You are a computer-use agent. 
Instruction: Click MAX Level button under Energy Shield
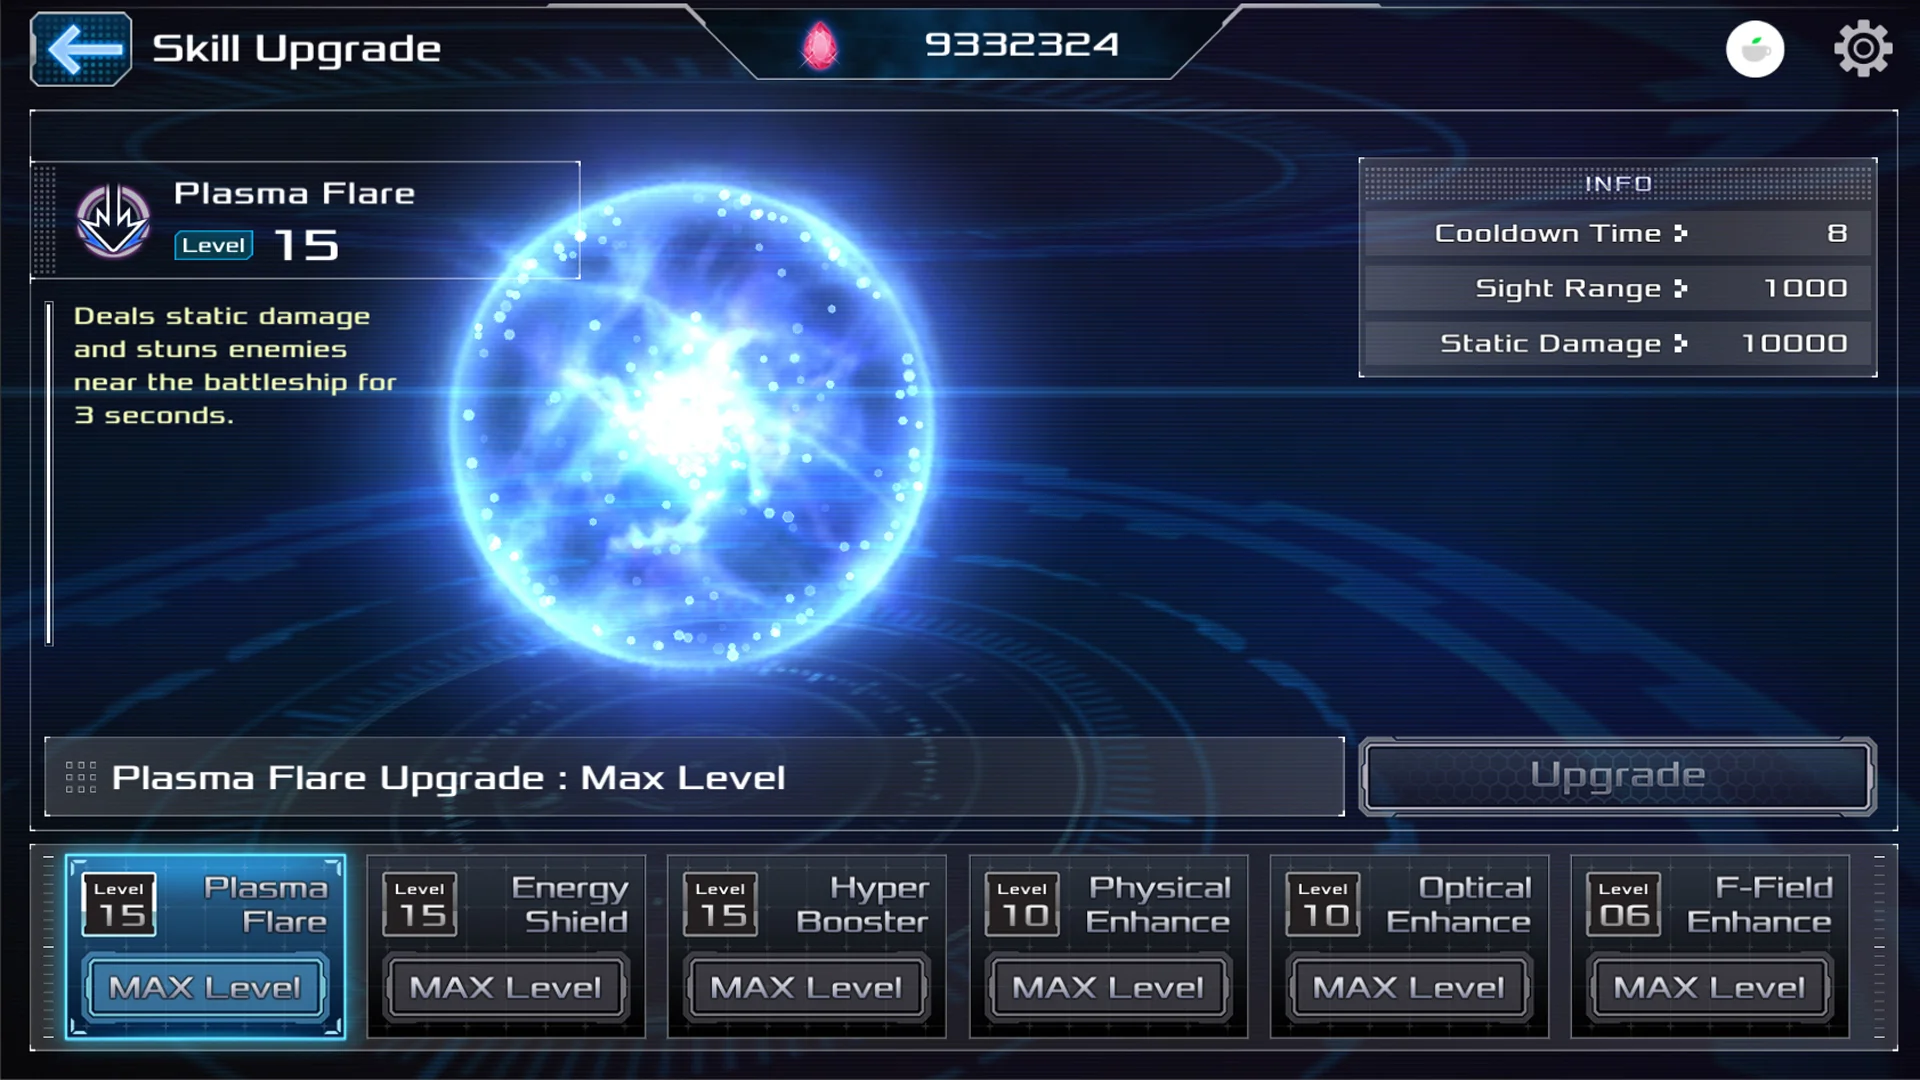pos(506,988)
